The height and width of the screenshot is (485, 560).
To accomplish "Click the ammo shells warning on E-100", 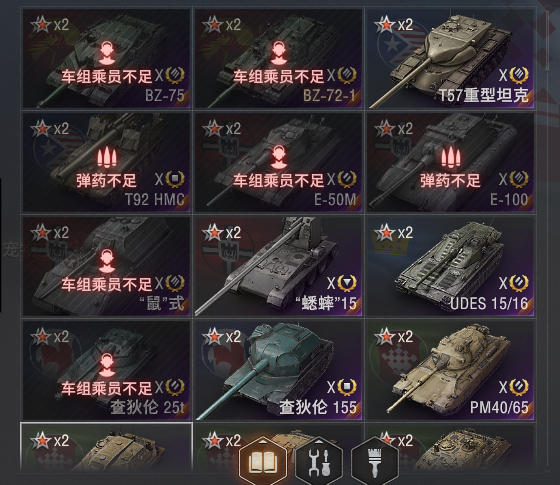I will [451, 157].
